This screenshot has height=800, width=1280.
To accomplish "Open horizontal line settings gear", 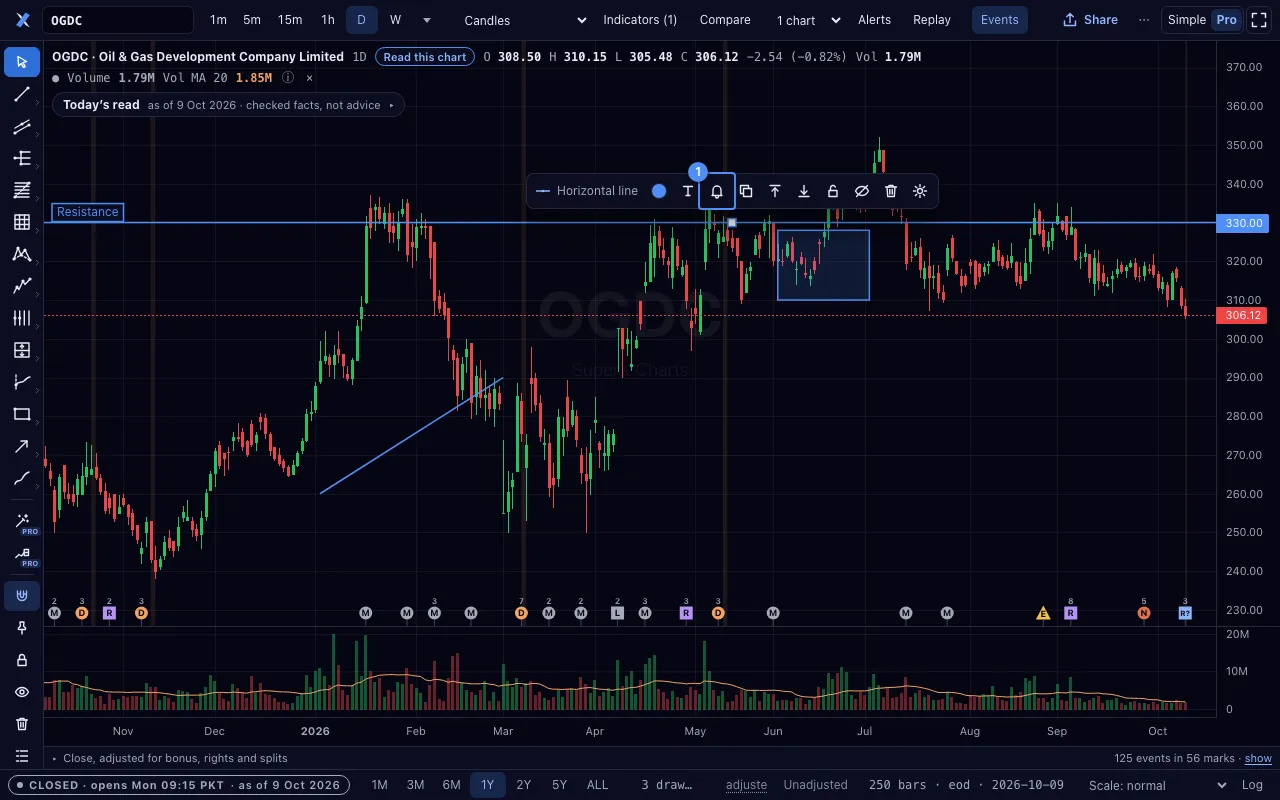I will (920, 191).
